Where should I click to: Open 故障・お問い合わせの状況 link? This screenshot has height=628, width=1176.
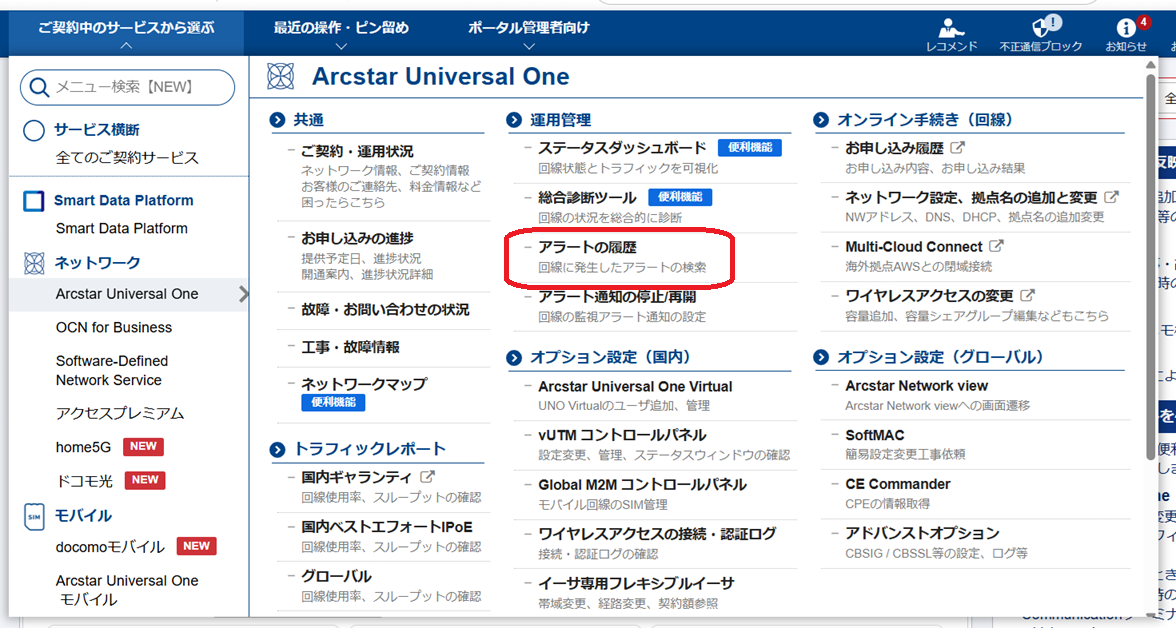point(386,310)
